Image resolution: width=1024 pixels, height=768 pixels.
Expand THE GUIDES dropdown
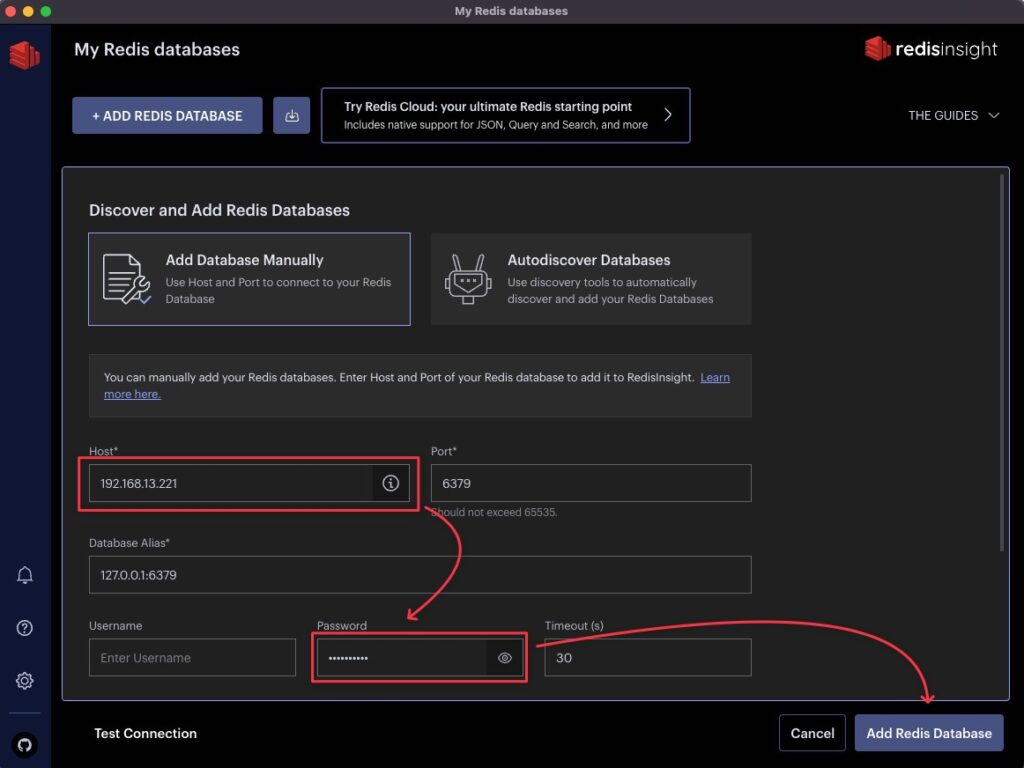pos(953,116)
